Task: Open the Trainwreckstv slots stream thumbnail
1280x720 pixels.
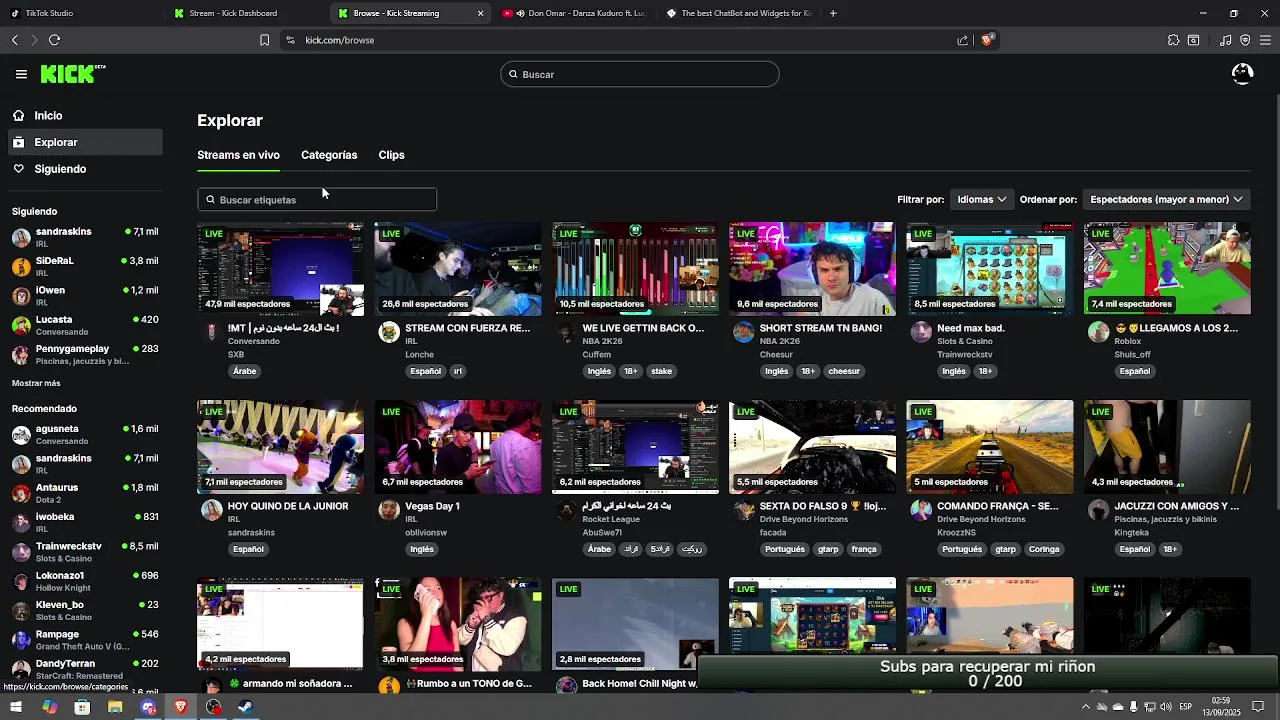Action: coord(990,269)
